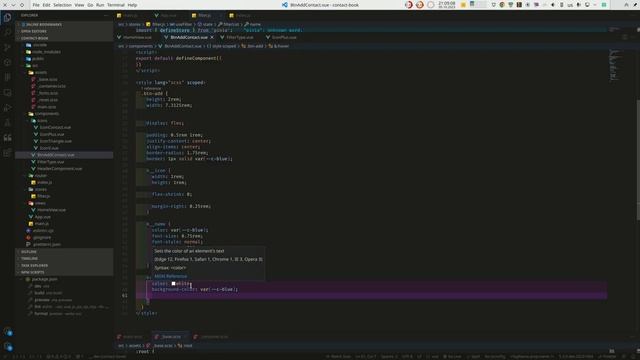Screen dimensions: 640x360
Task: Open the MDN Reference link in tooltip
Action: [171, 276]
